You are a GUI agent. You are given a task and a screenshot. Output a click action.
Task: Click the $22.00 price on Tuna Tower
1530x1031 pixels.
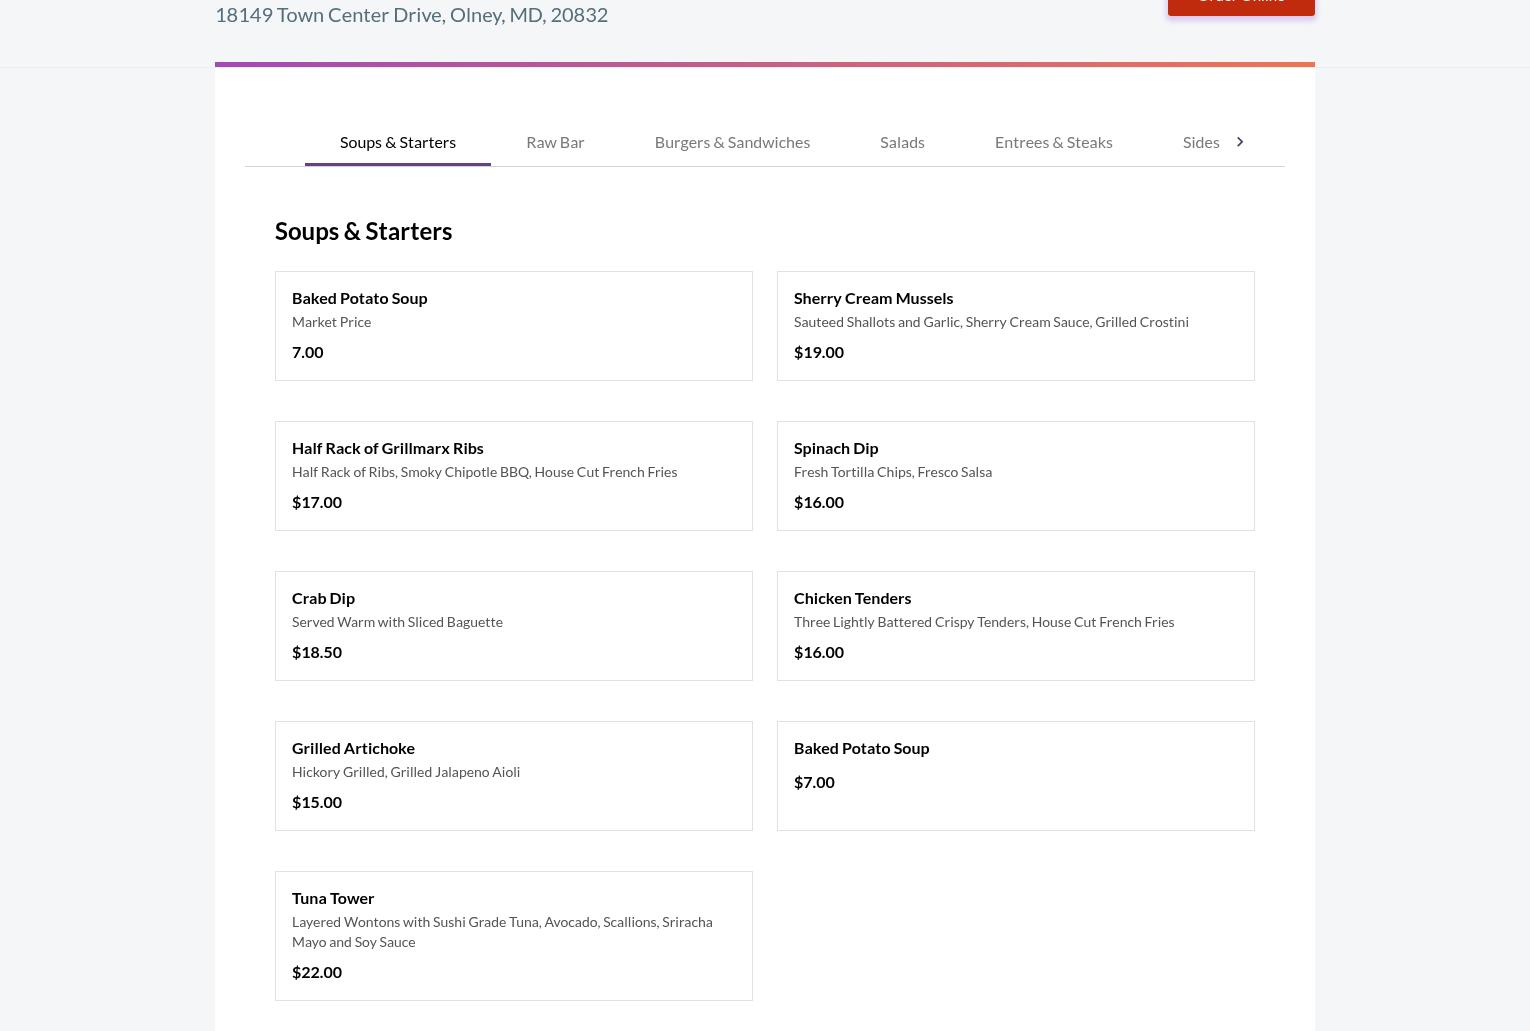click(316, 972)
